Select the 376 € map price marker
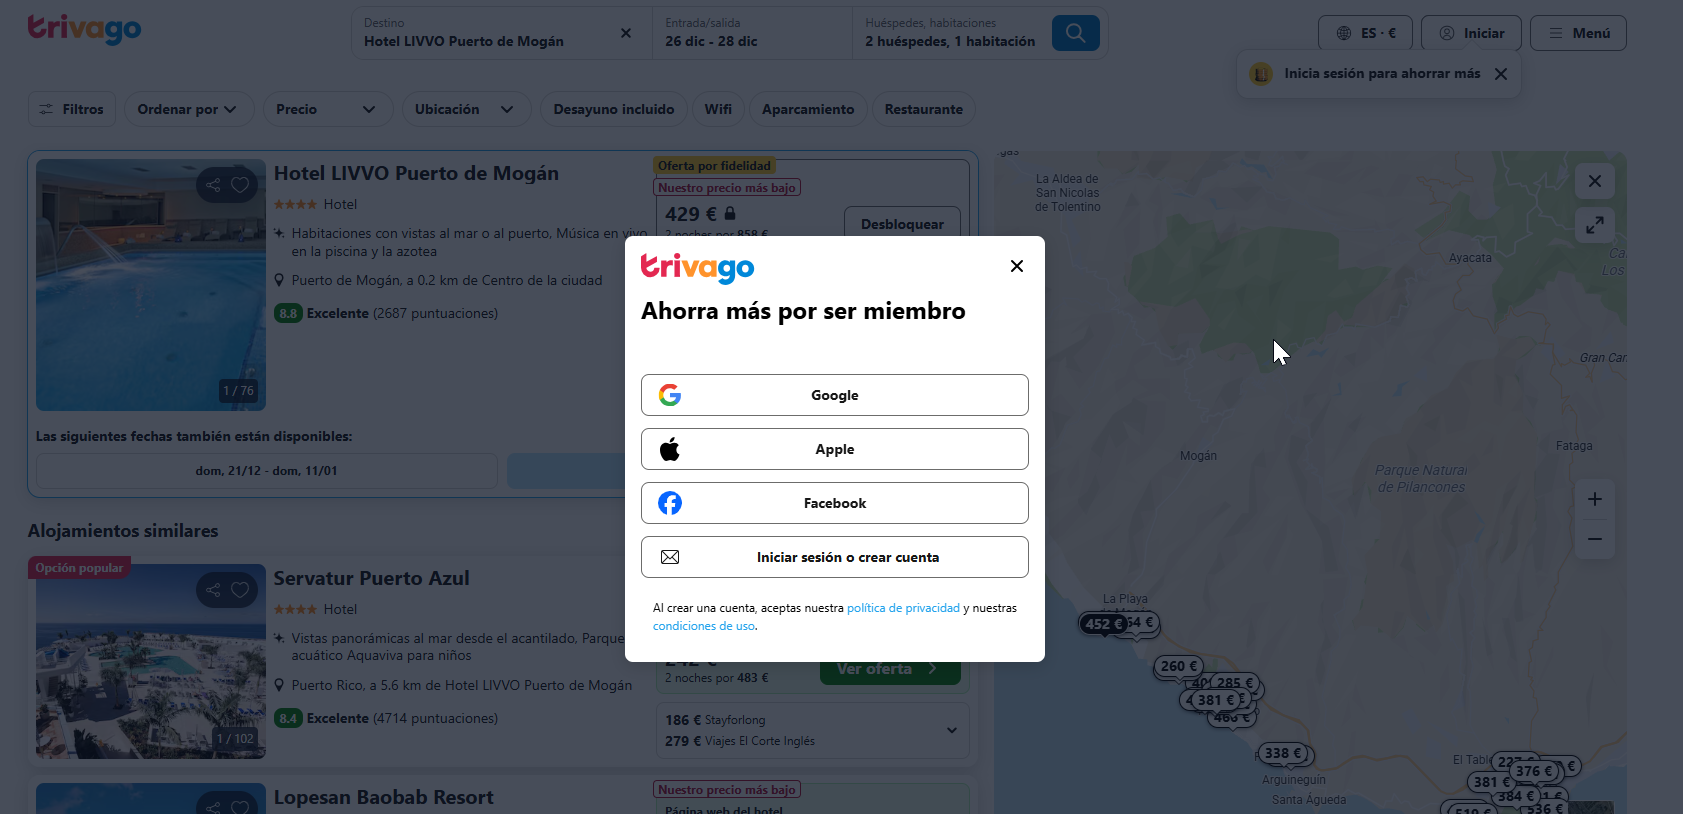The width and height of the screenshot is (1683, 814). 1534,771
